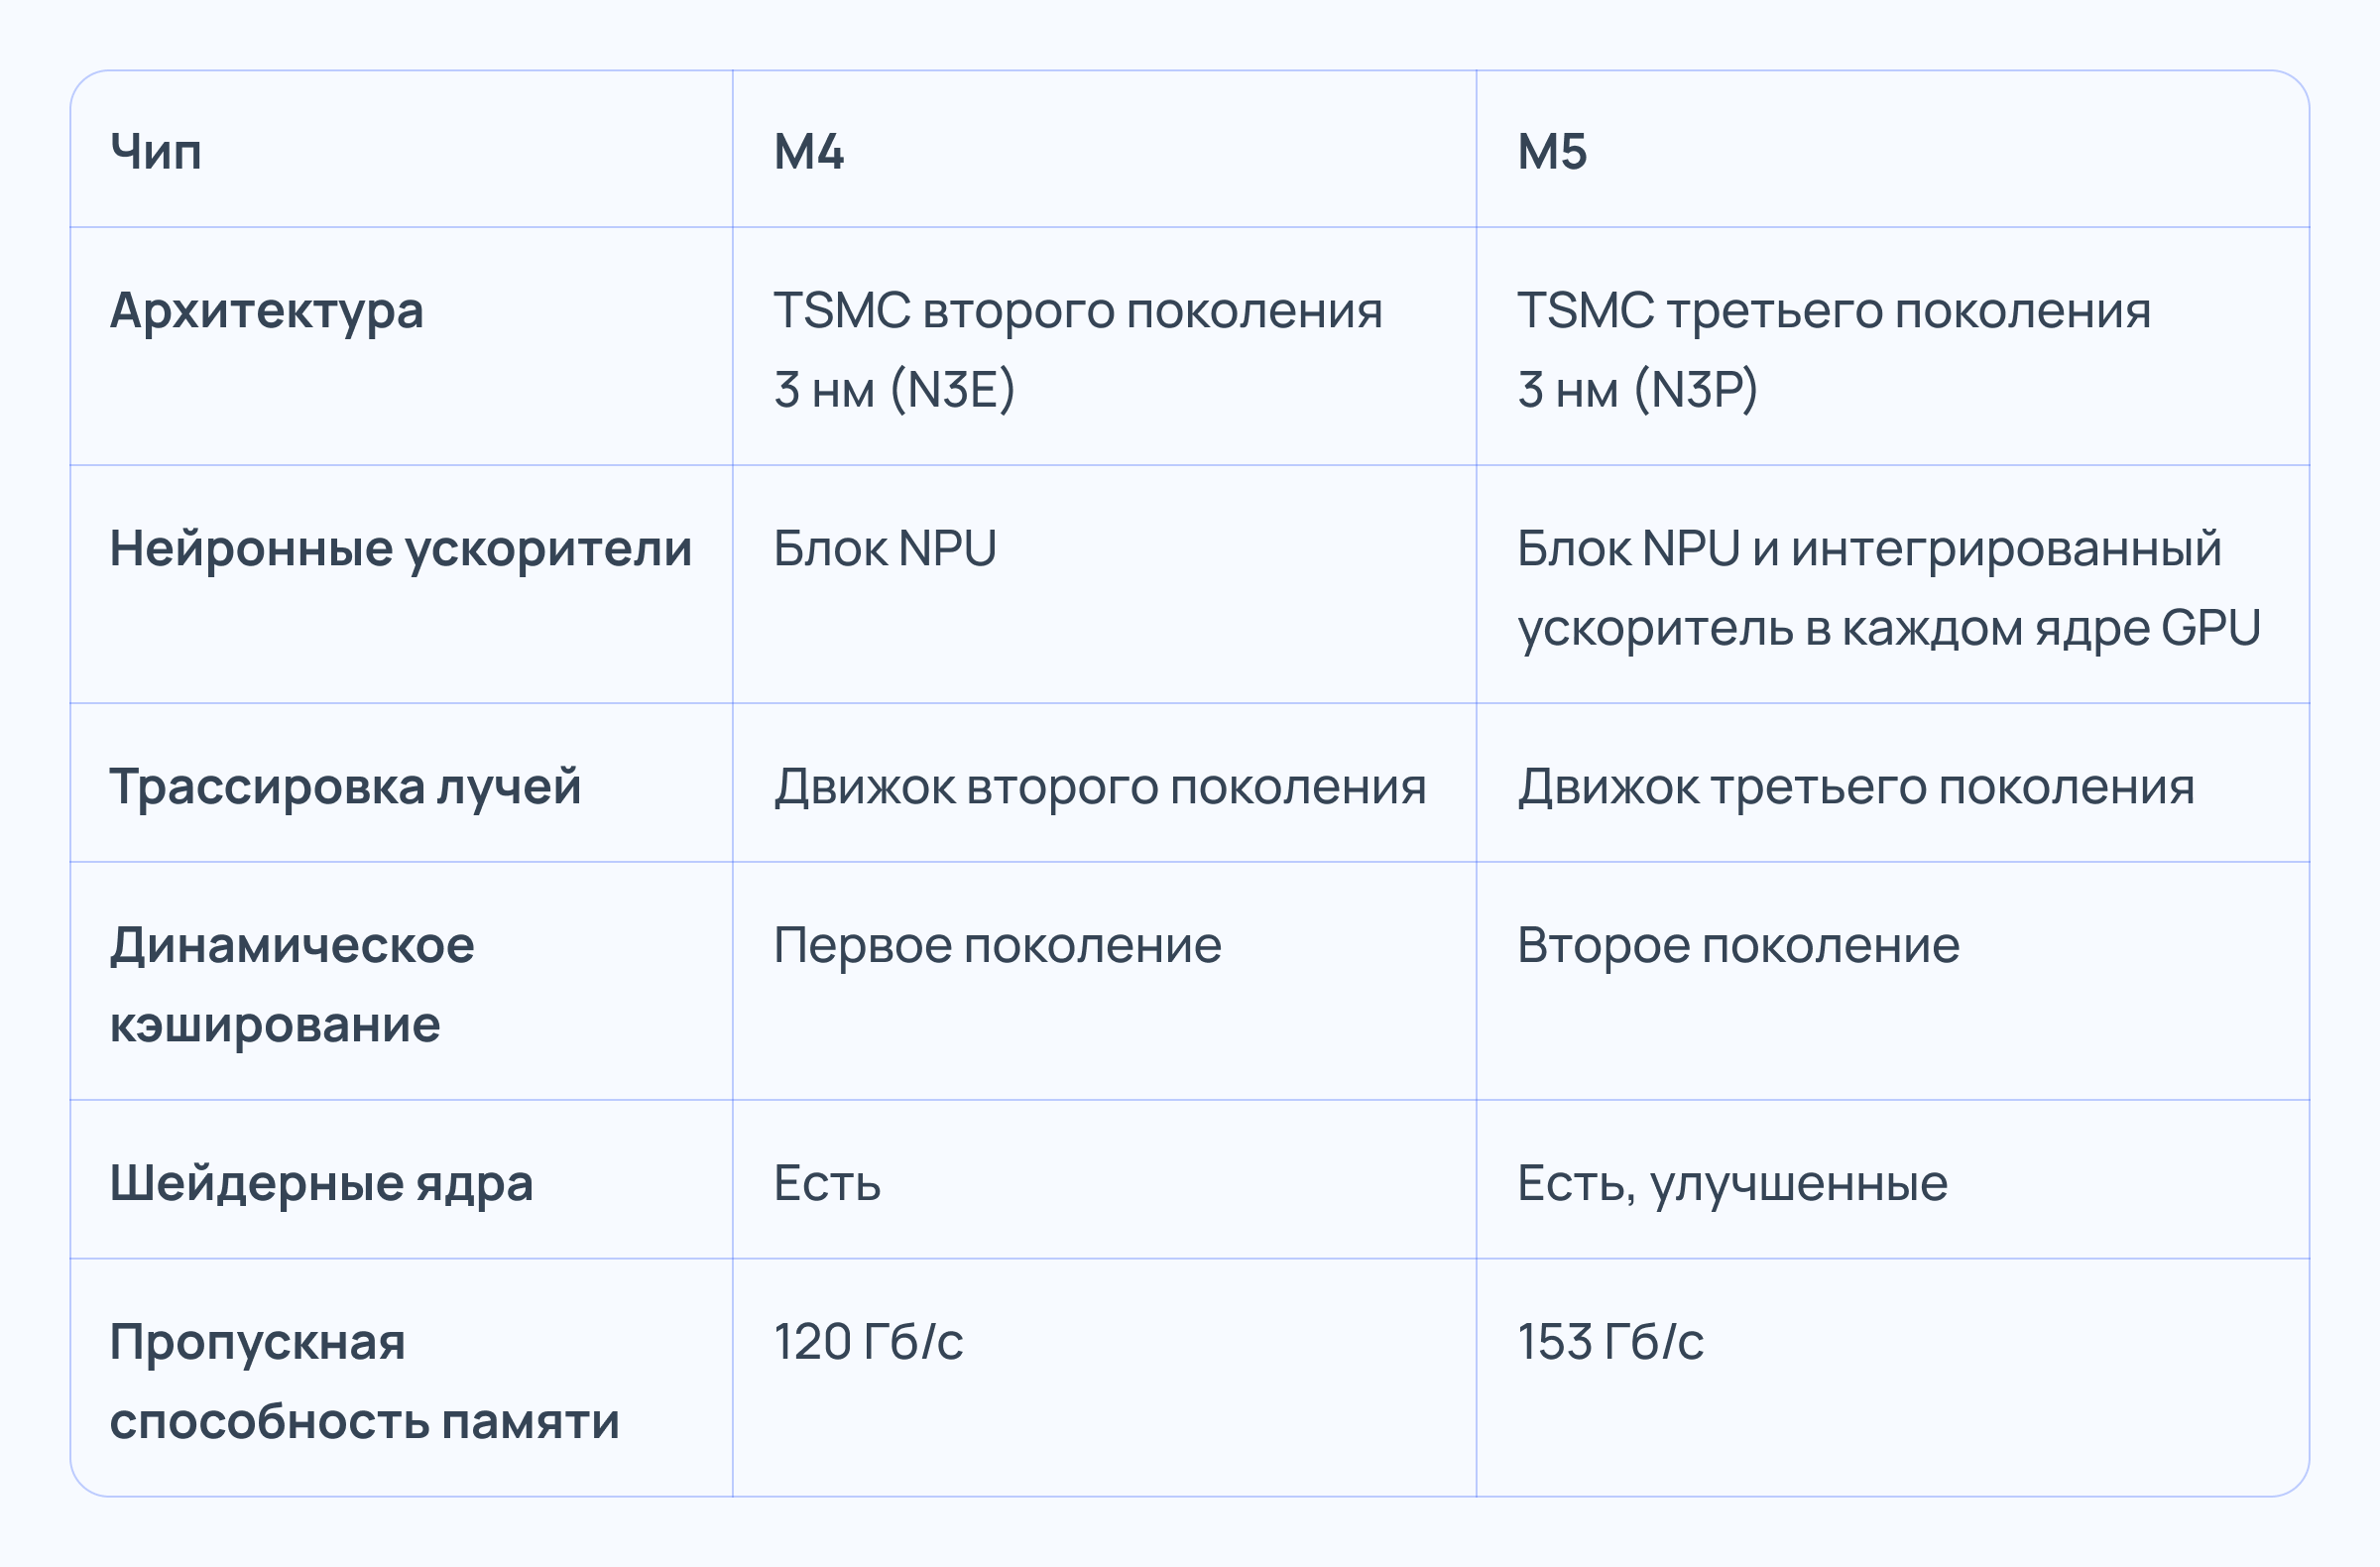Screen dimensions: 2380x1567
Task: Click the "Движок третьего поколения" cell
Action: pyautogui.click(x=1856, y=786)
